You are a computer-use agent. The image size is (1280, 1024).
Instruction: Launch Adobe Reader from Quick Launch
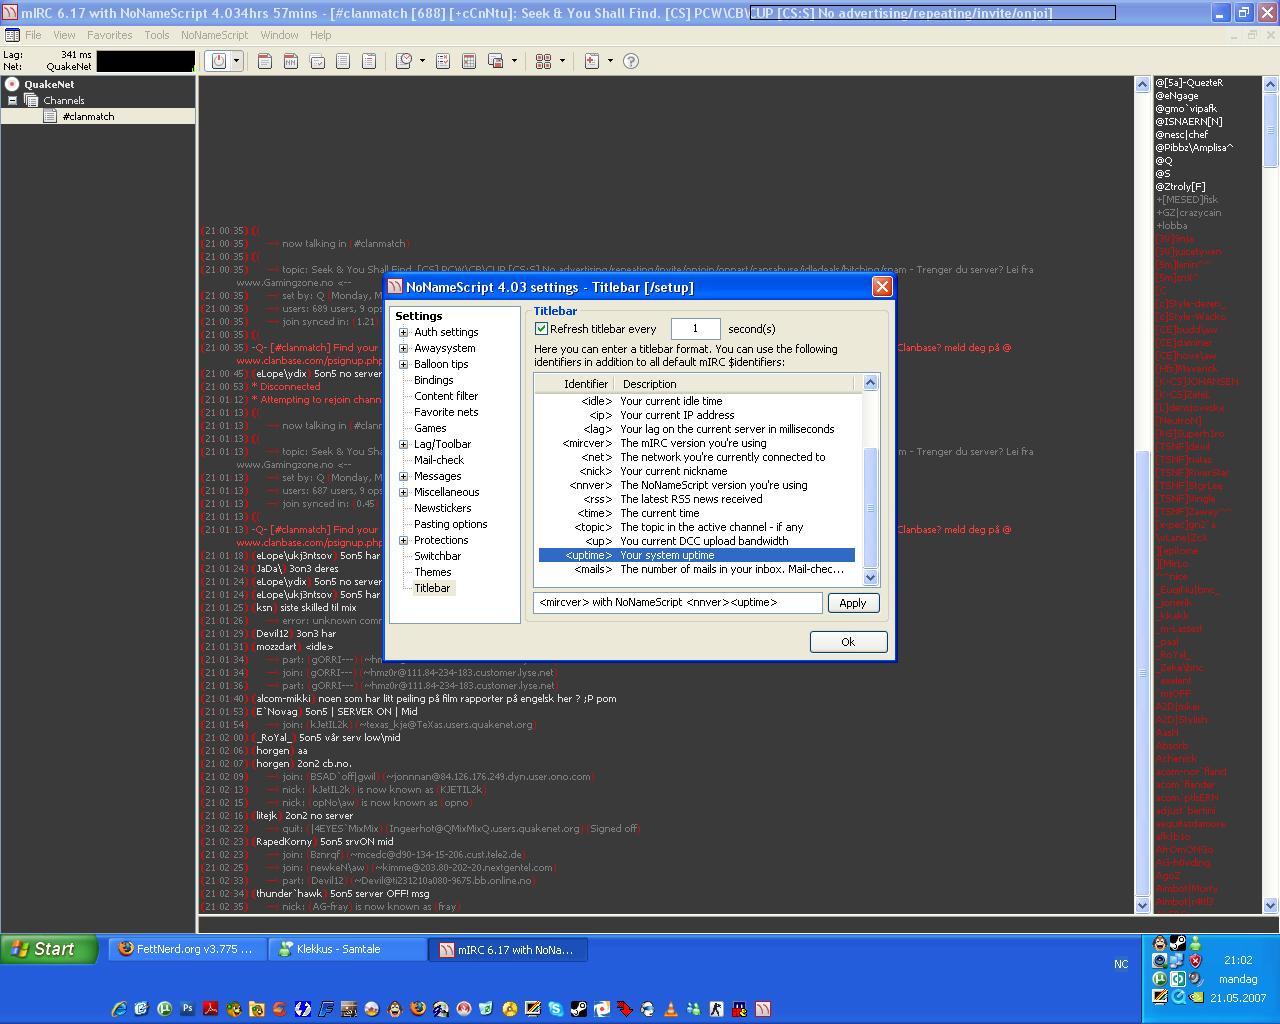coord(210,1009)
